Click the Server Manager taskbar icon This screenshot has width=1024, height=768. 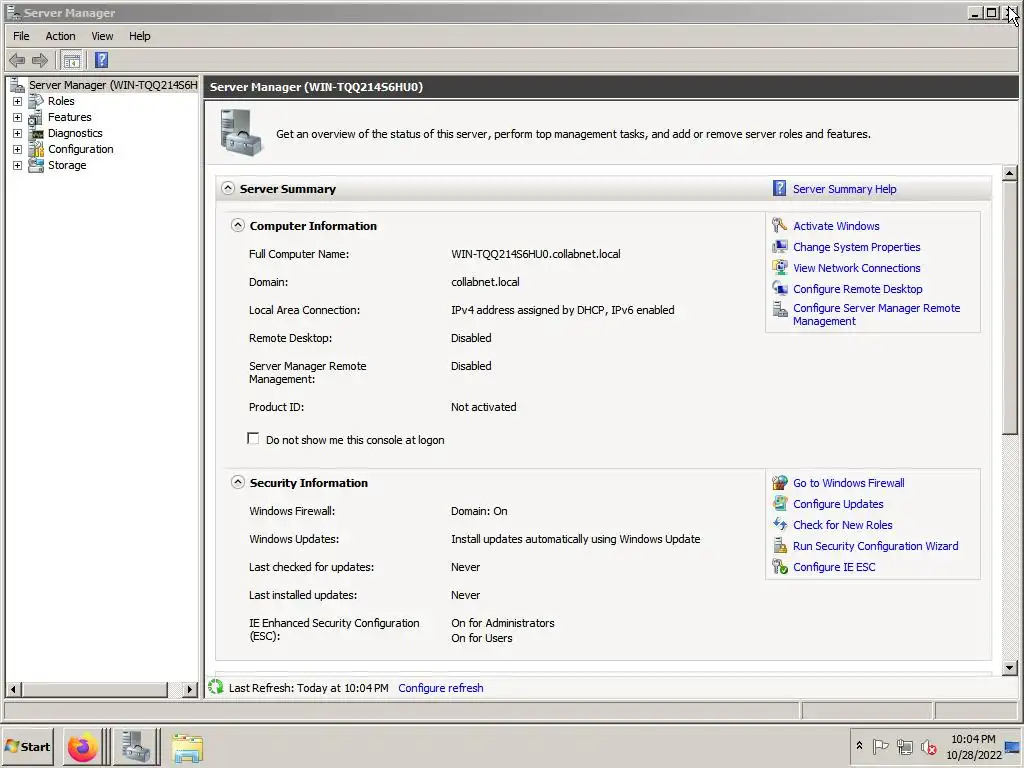point(136,747)
